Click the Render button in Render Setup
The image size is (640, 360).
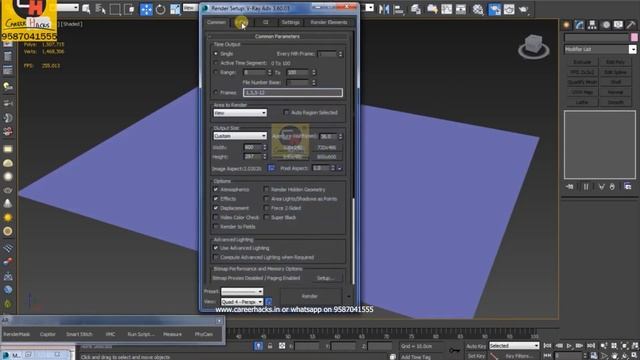pos(309,296)
